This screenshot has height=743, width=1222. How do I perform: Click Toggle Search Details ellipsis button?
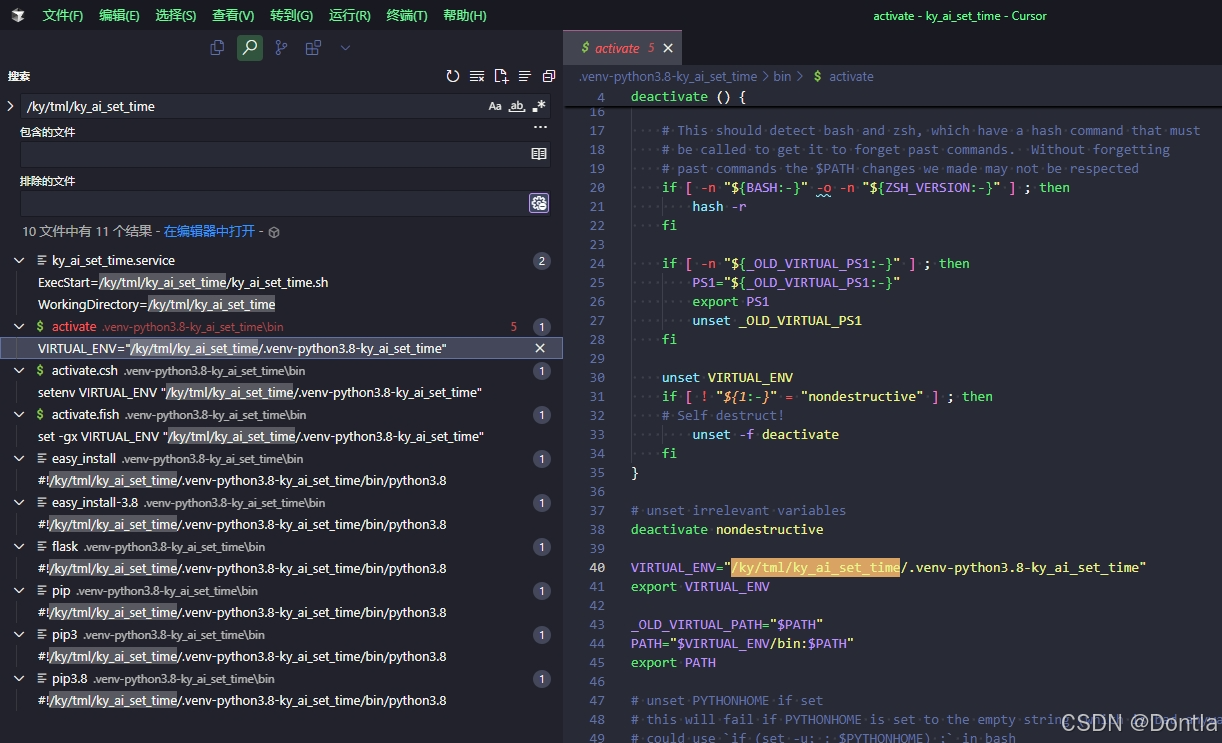pyautogui.click(x=540, y=127)
